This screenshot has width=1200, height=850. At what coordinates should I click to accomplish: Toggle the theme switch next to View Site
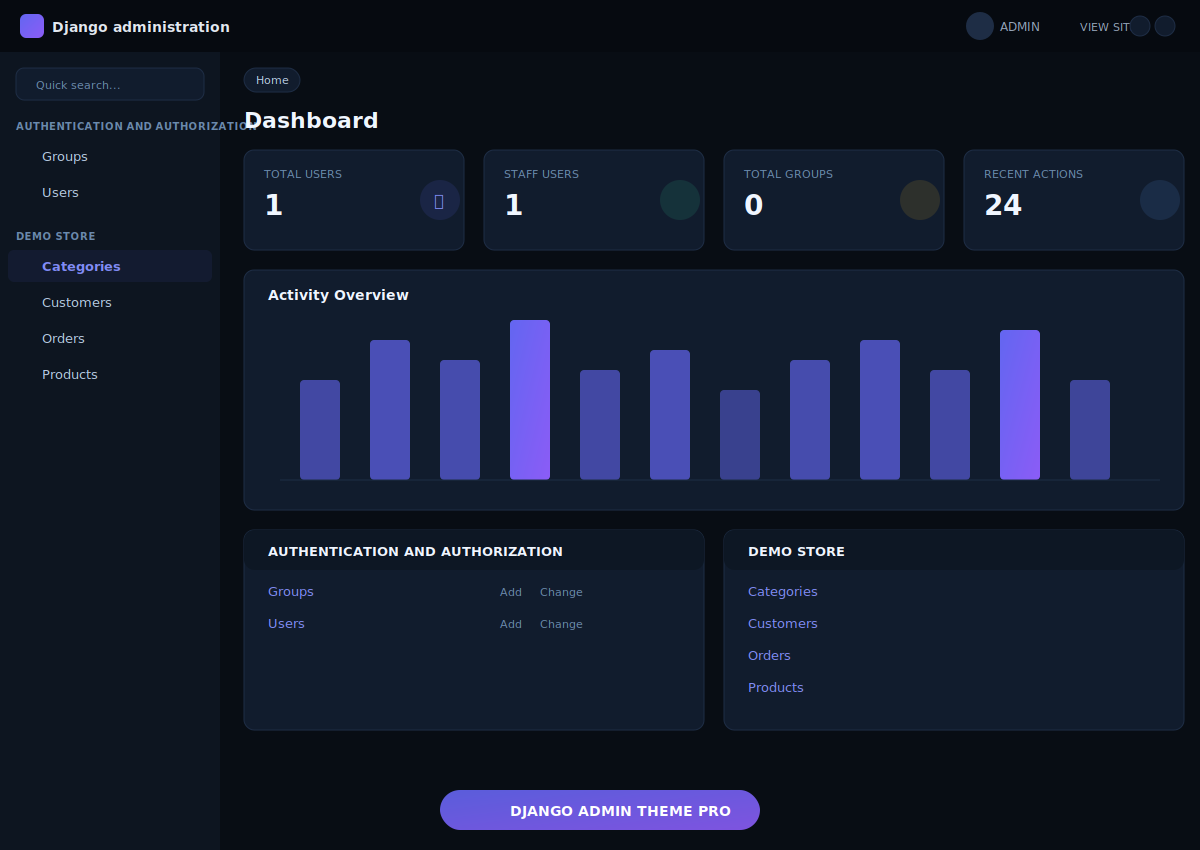tap(1139, 26)
